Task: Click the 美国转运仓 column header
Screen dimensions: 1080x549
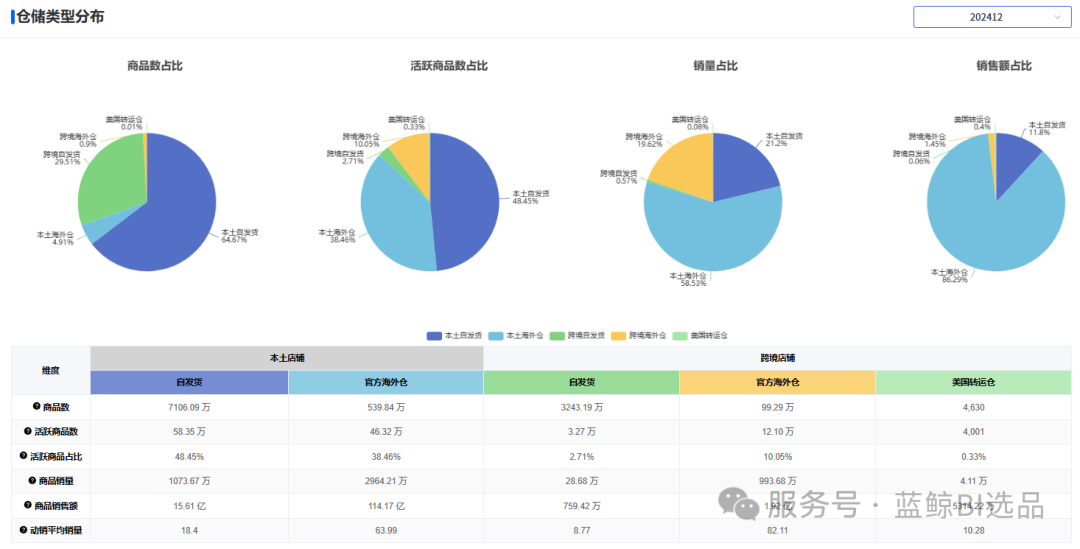Action: click(973, 382)
